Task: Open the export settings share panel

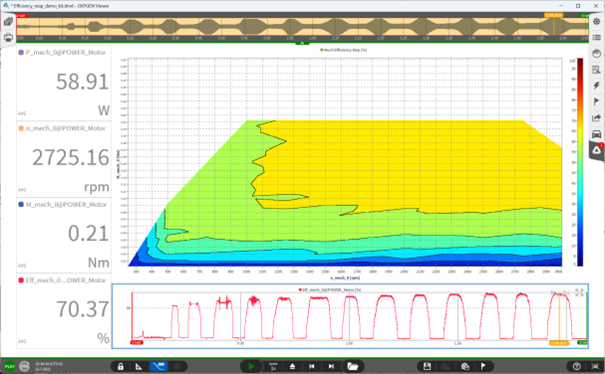Action: [597, 118]
